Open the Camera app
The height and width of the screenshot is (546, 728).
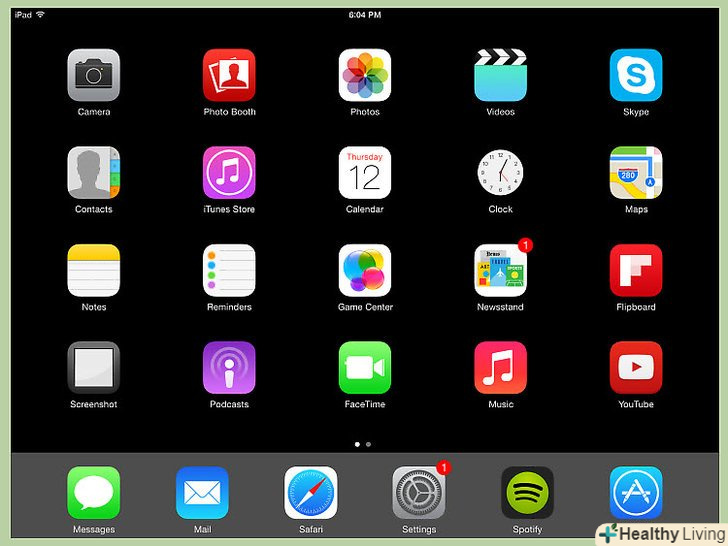point(93,75)
